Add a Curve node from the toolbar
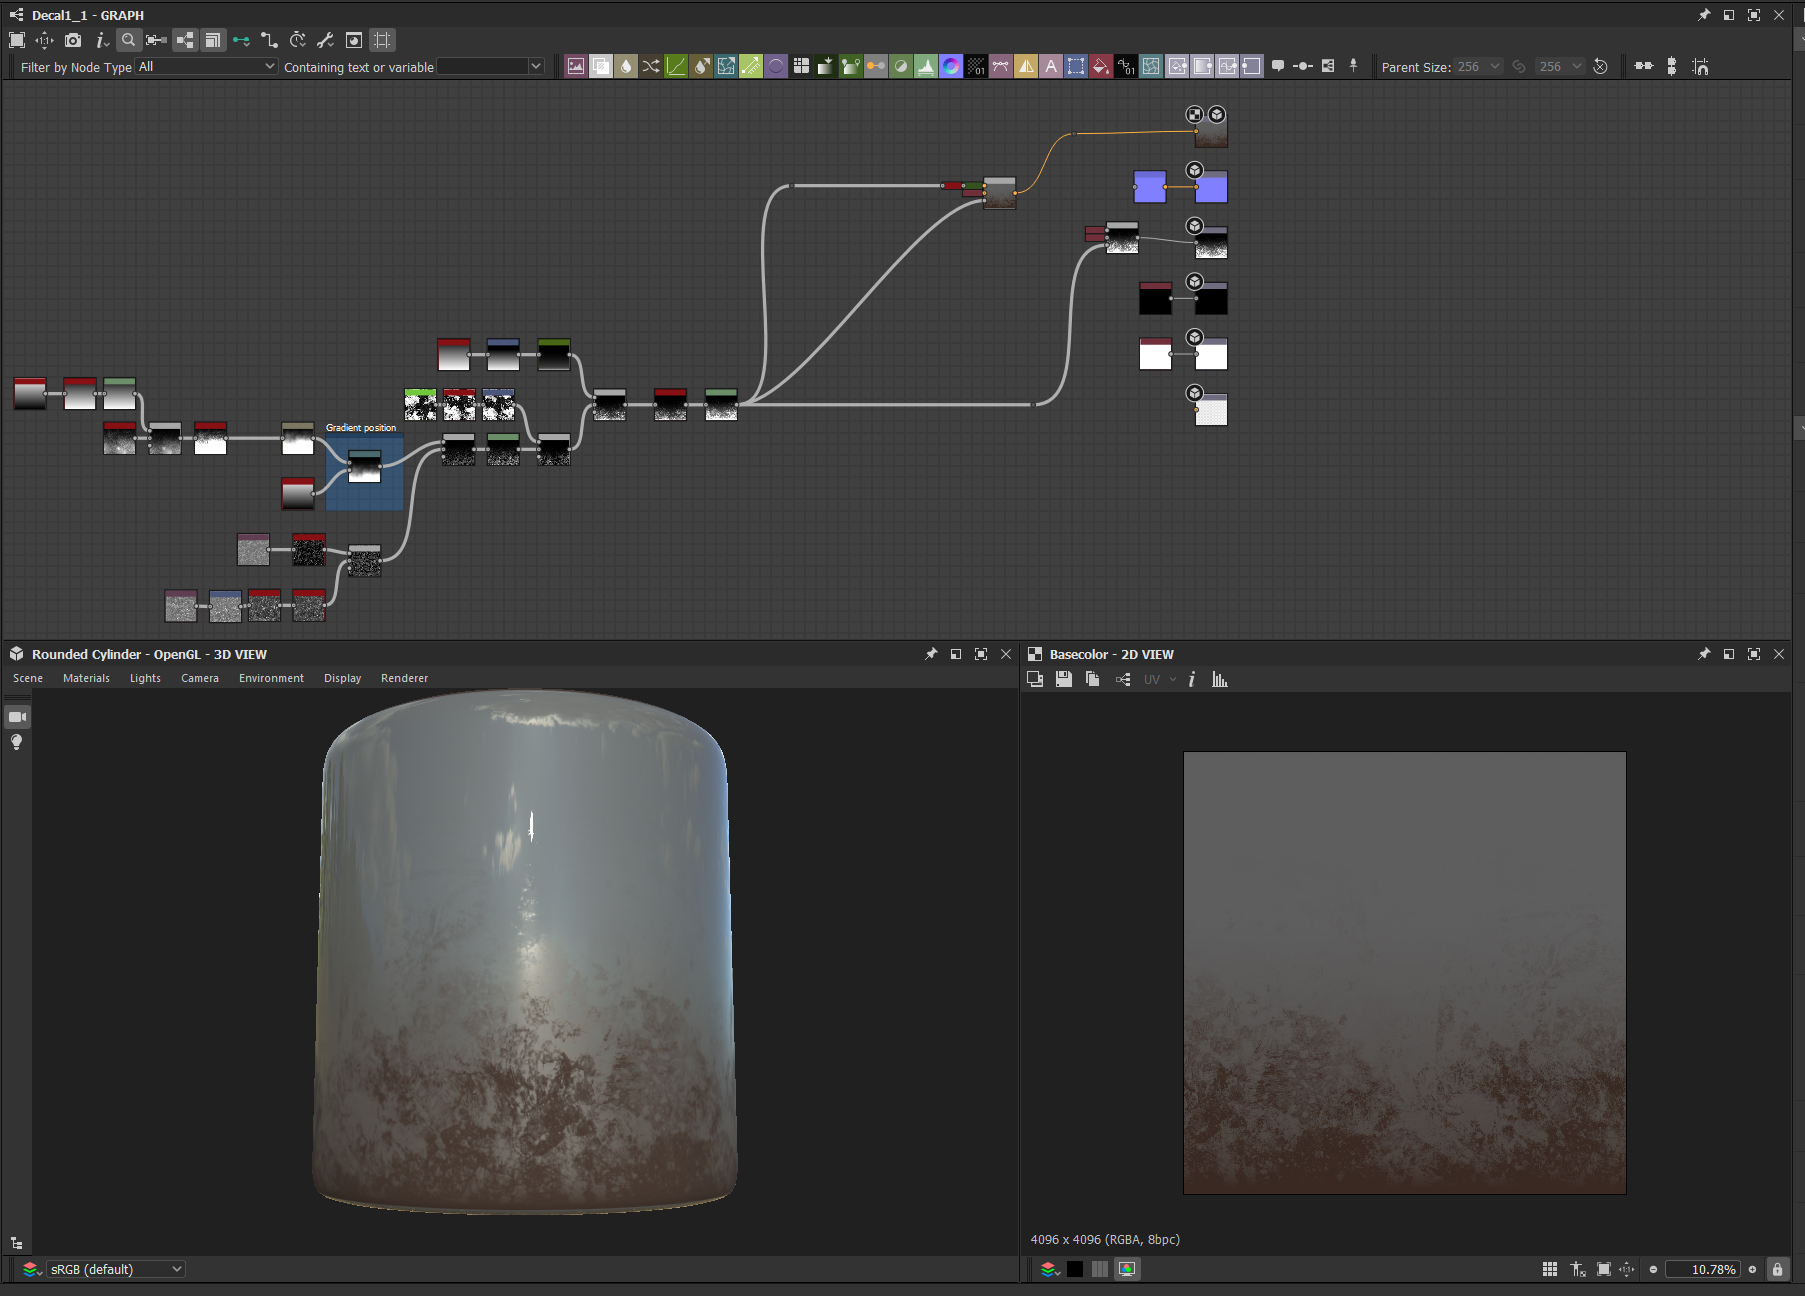The width and height of the screenshot is (1805, 1296). (676, 67)
